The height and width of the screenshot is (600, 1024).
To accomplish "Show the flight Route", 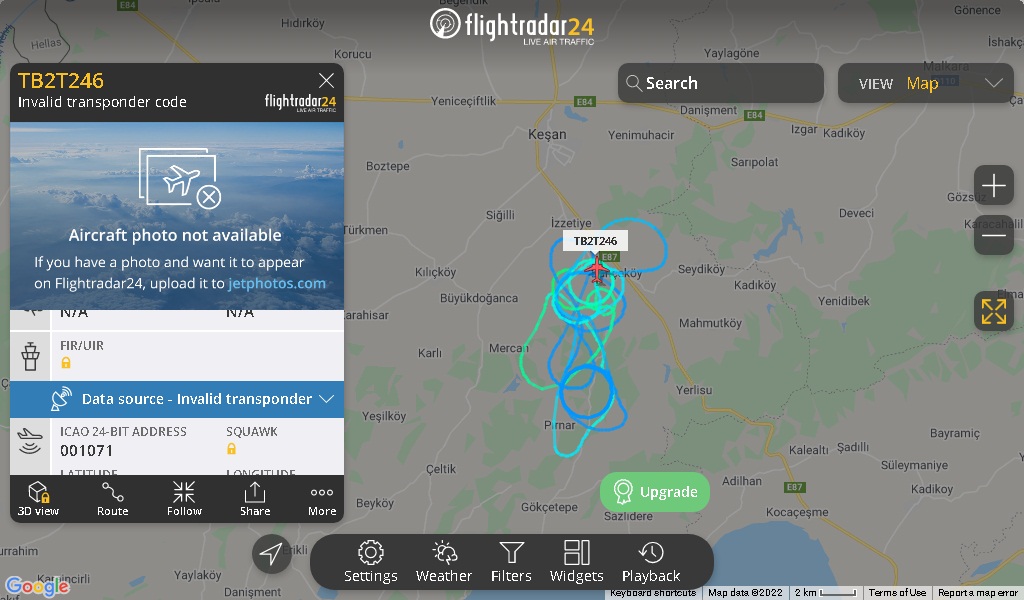I will pyautogui.click(x=112, y=499).
